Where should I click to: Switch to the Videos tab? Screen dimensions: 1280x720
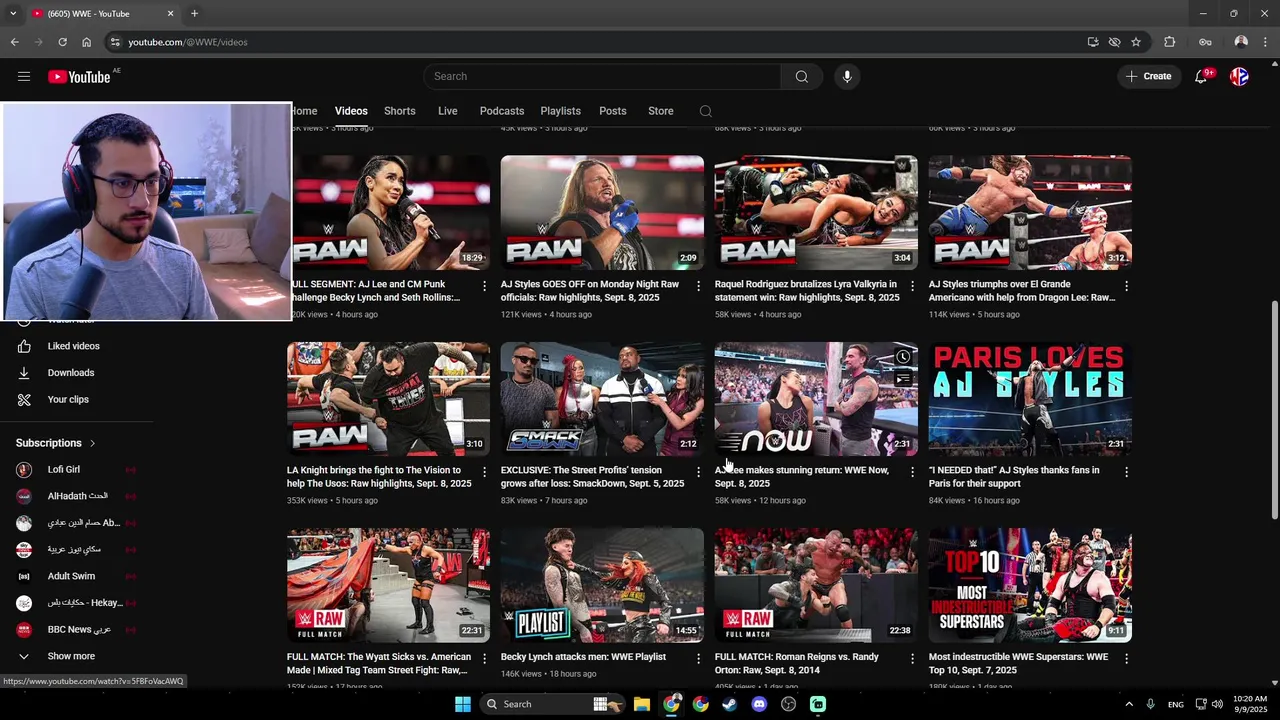point(351,111)
